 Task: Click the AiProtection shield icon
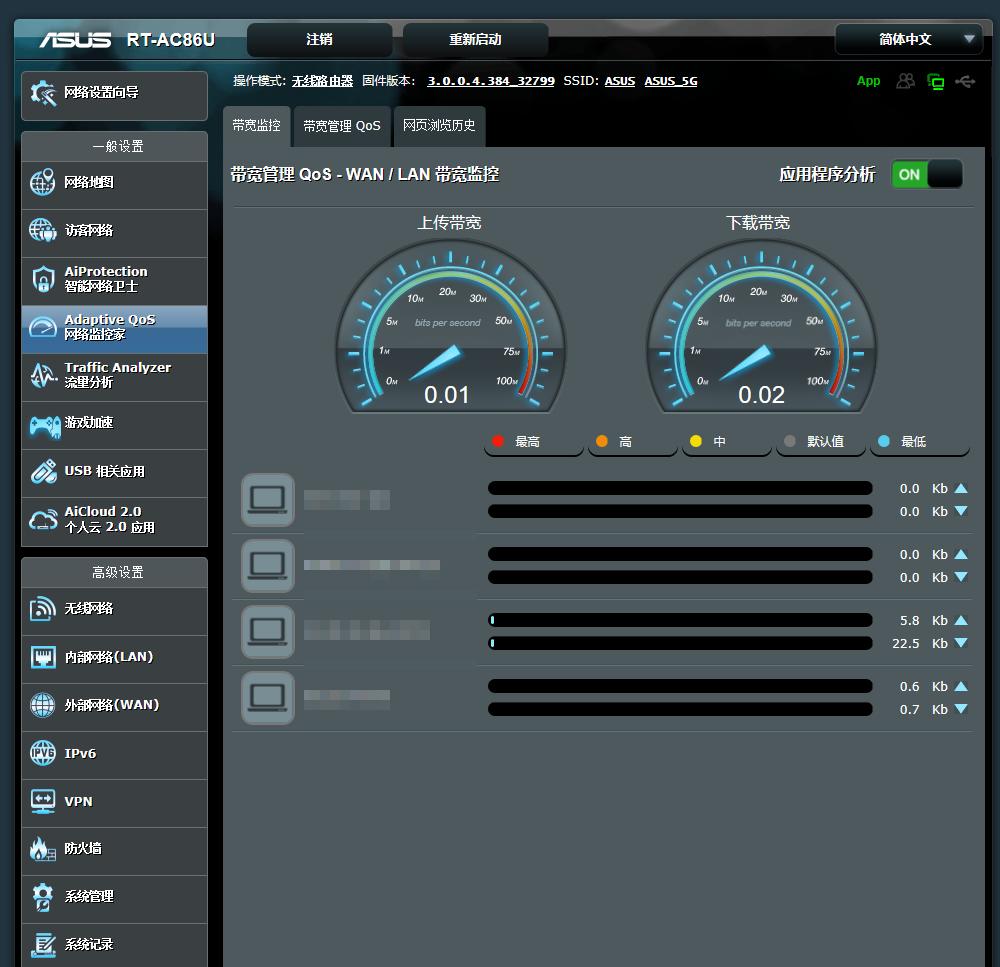[42, 279]
